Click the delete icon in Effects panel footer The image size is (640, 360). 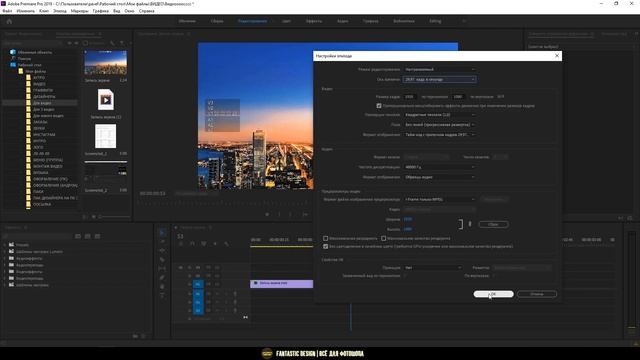click(143, 336)
